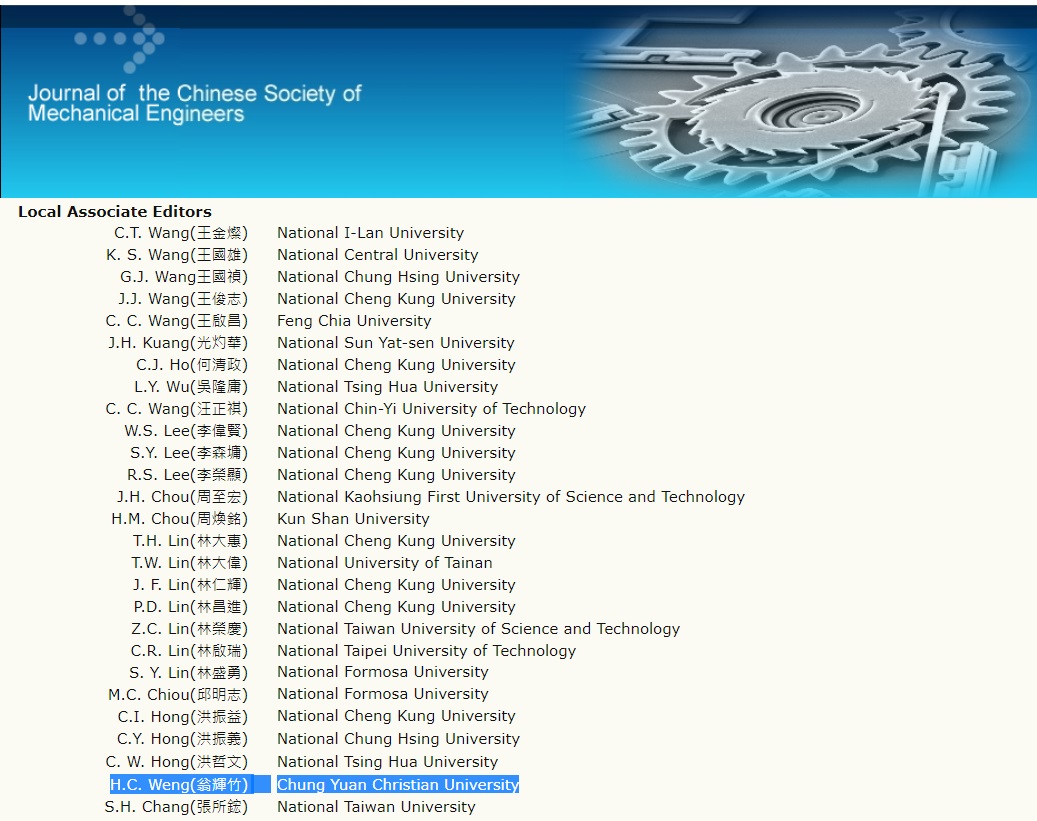1037x821 pixels.
Task: Click National Central University
Action: tap(378, 255)
